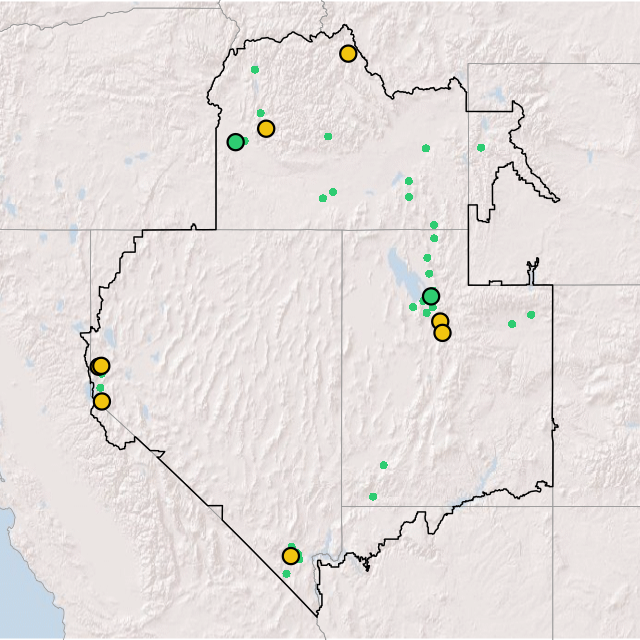Click small green dot in the far northeast

point(481,148)
